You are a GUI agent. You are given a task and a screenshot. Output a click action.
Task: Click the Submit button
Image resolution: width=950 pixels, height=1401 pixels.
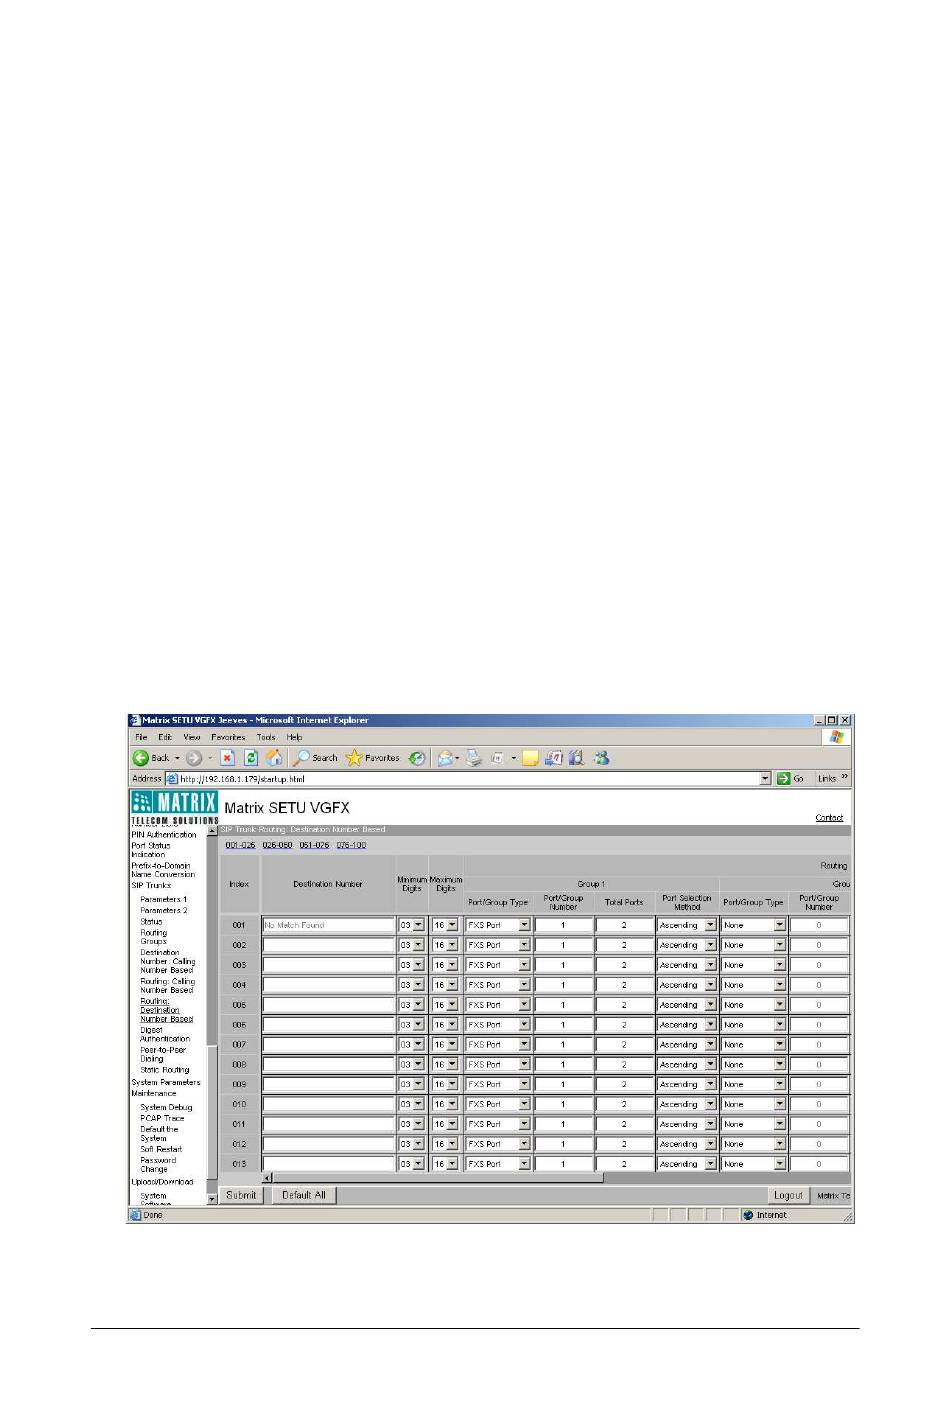coord(241,1195)
